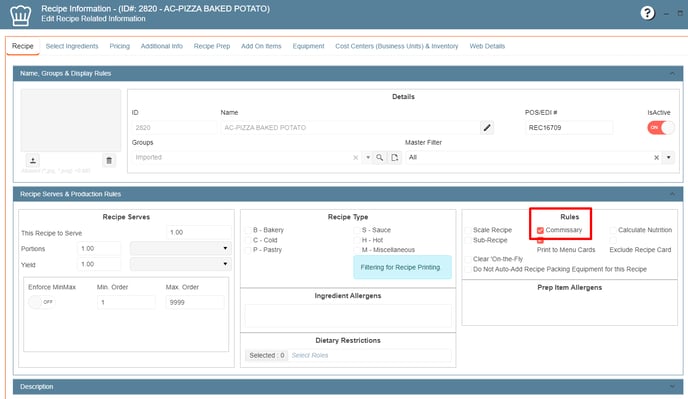Click the Yield value field
The image size is (688, 399).
(x=99, y=264)
